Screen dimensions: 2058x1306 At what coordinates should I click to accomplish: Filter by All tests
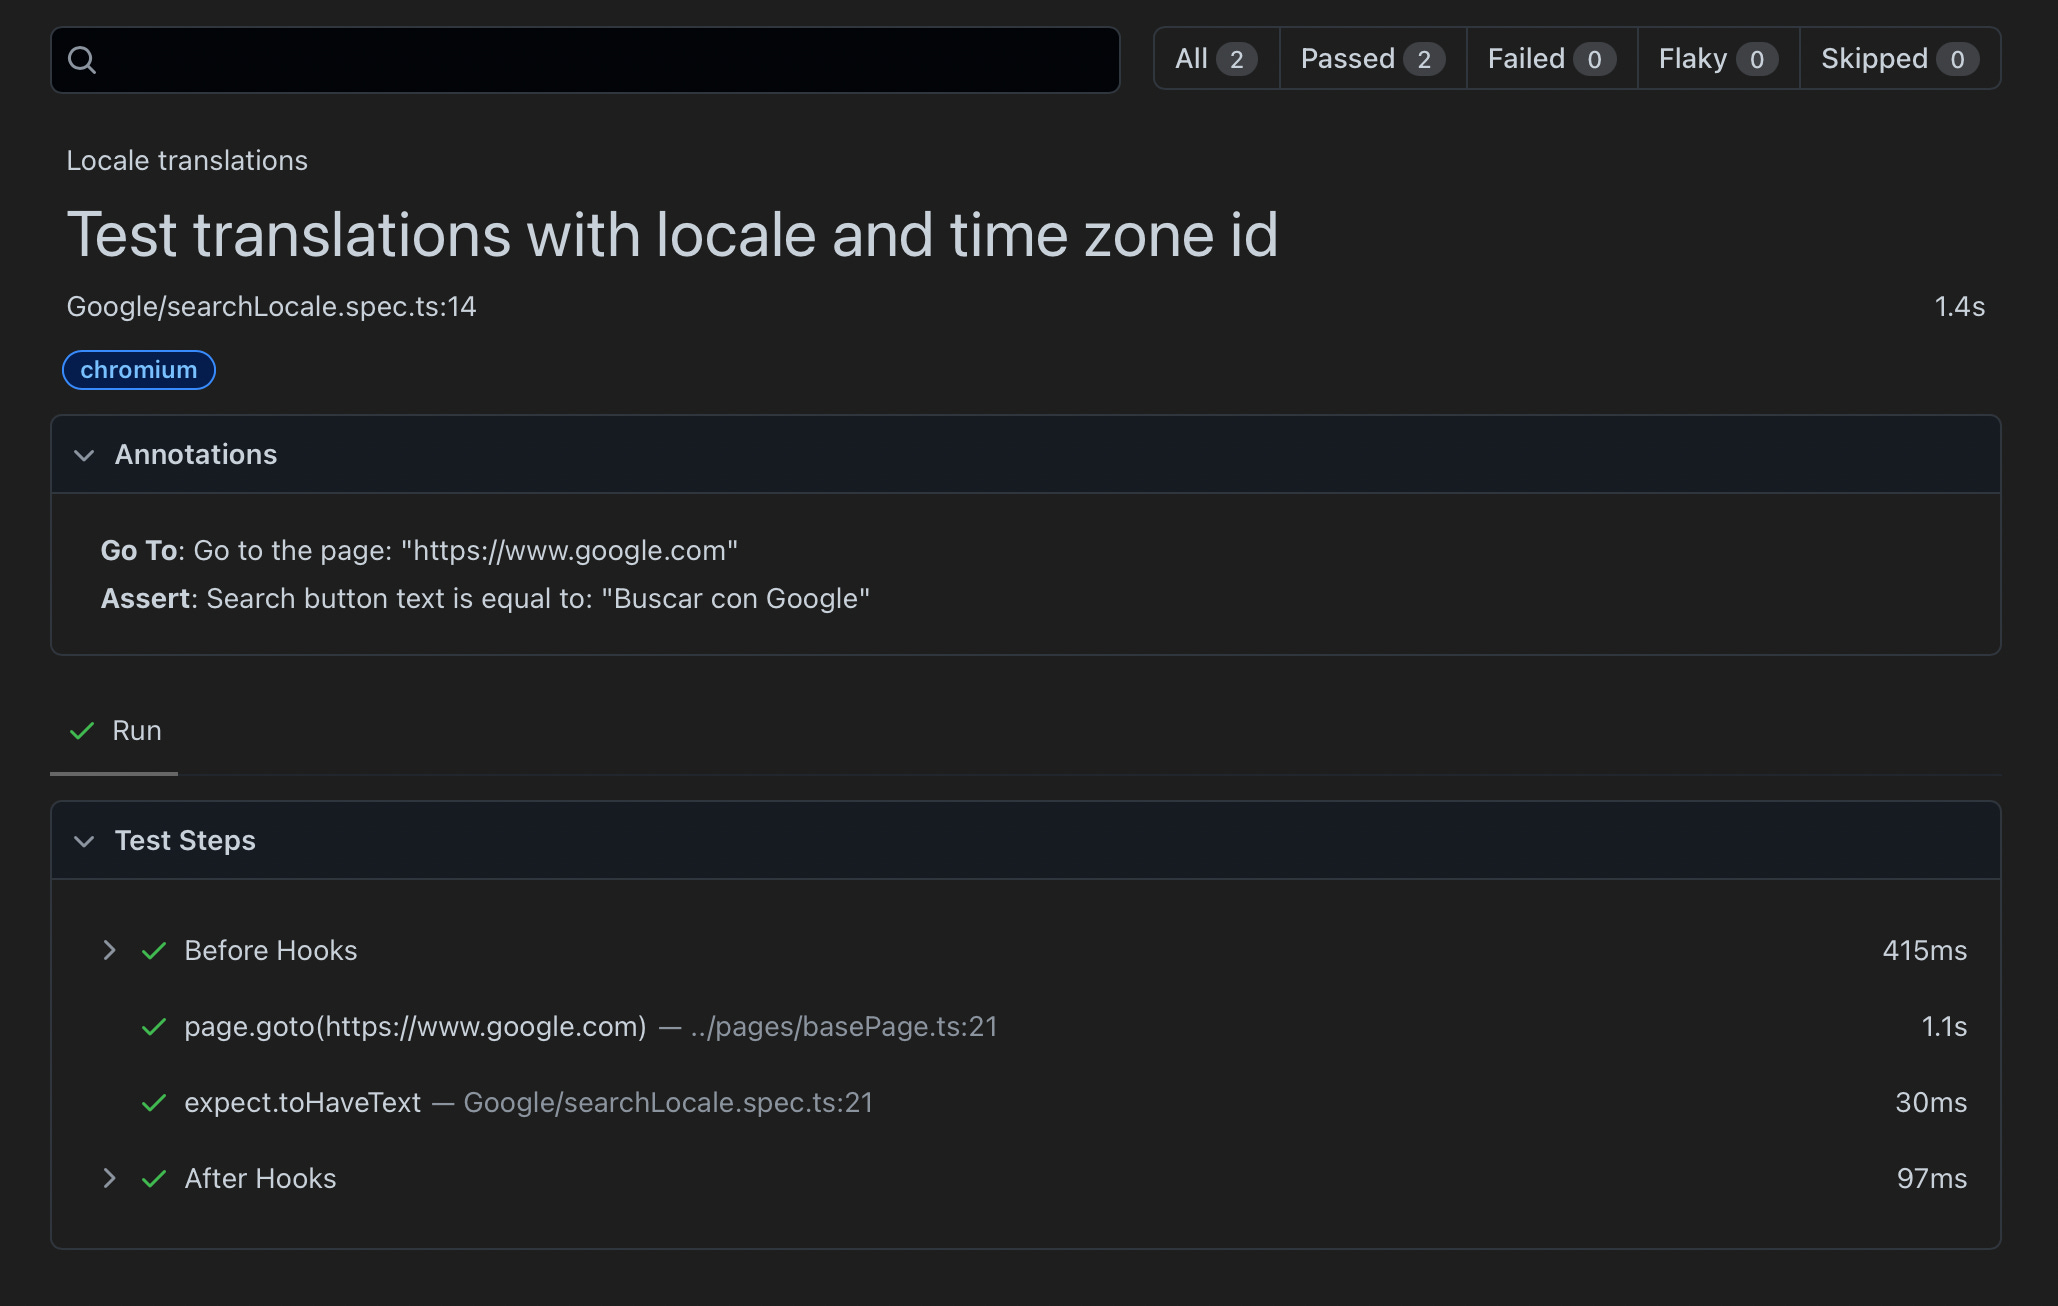(1215, 59)
